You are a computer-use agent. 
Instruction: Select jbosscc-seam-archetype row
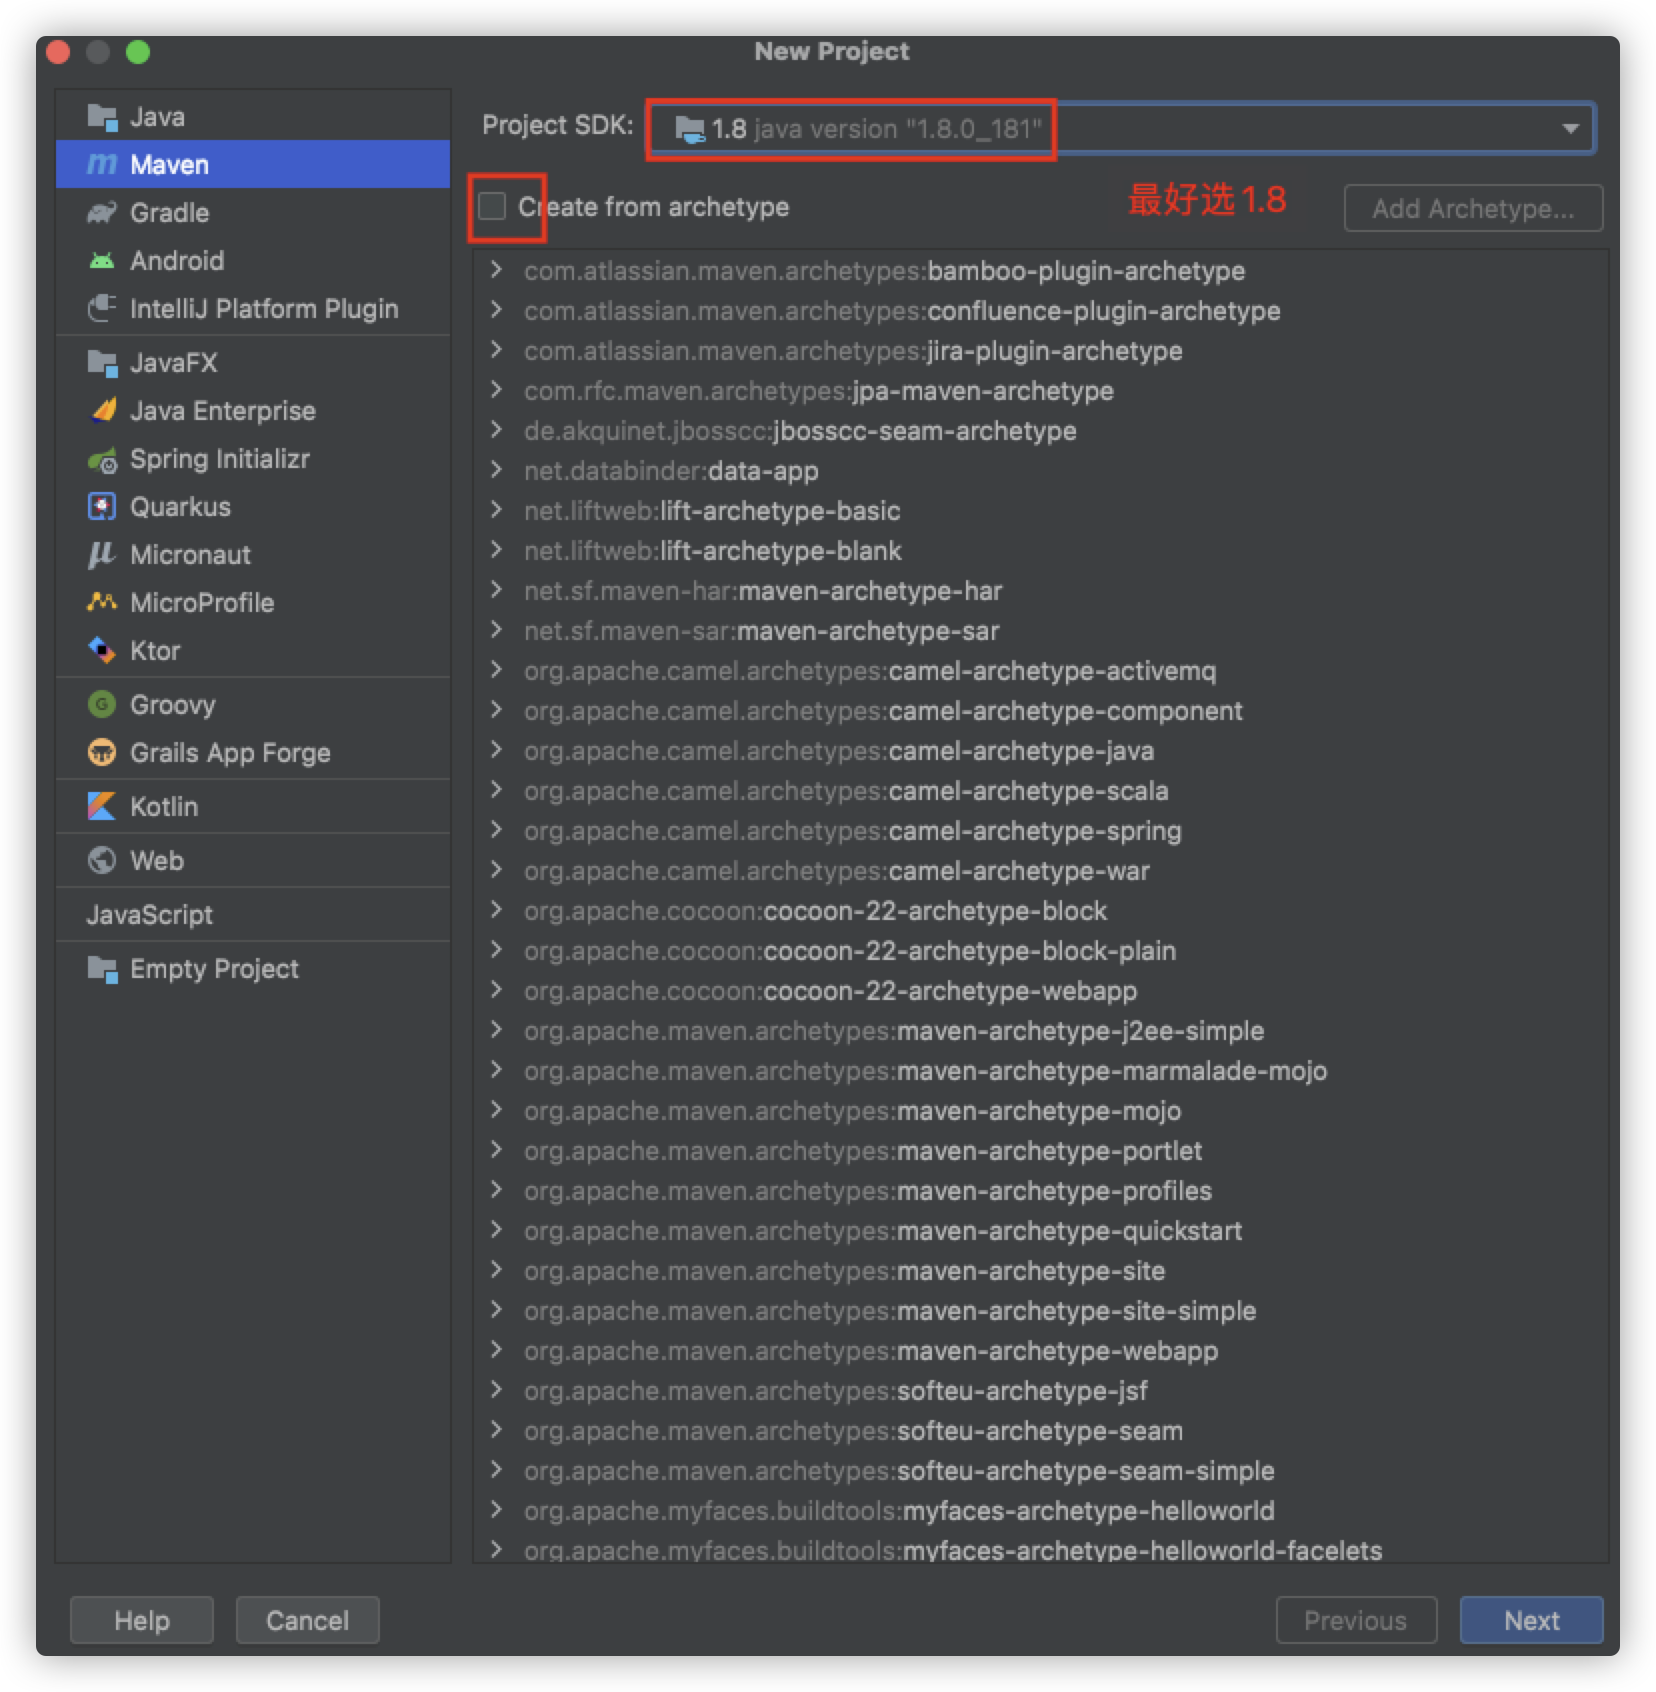(x=1040, y=431)
